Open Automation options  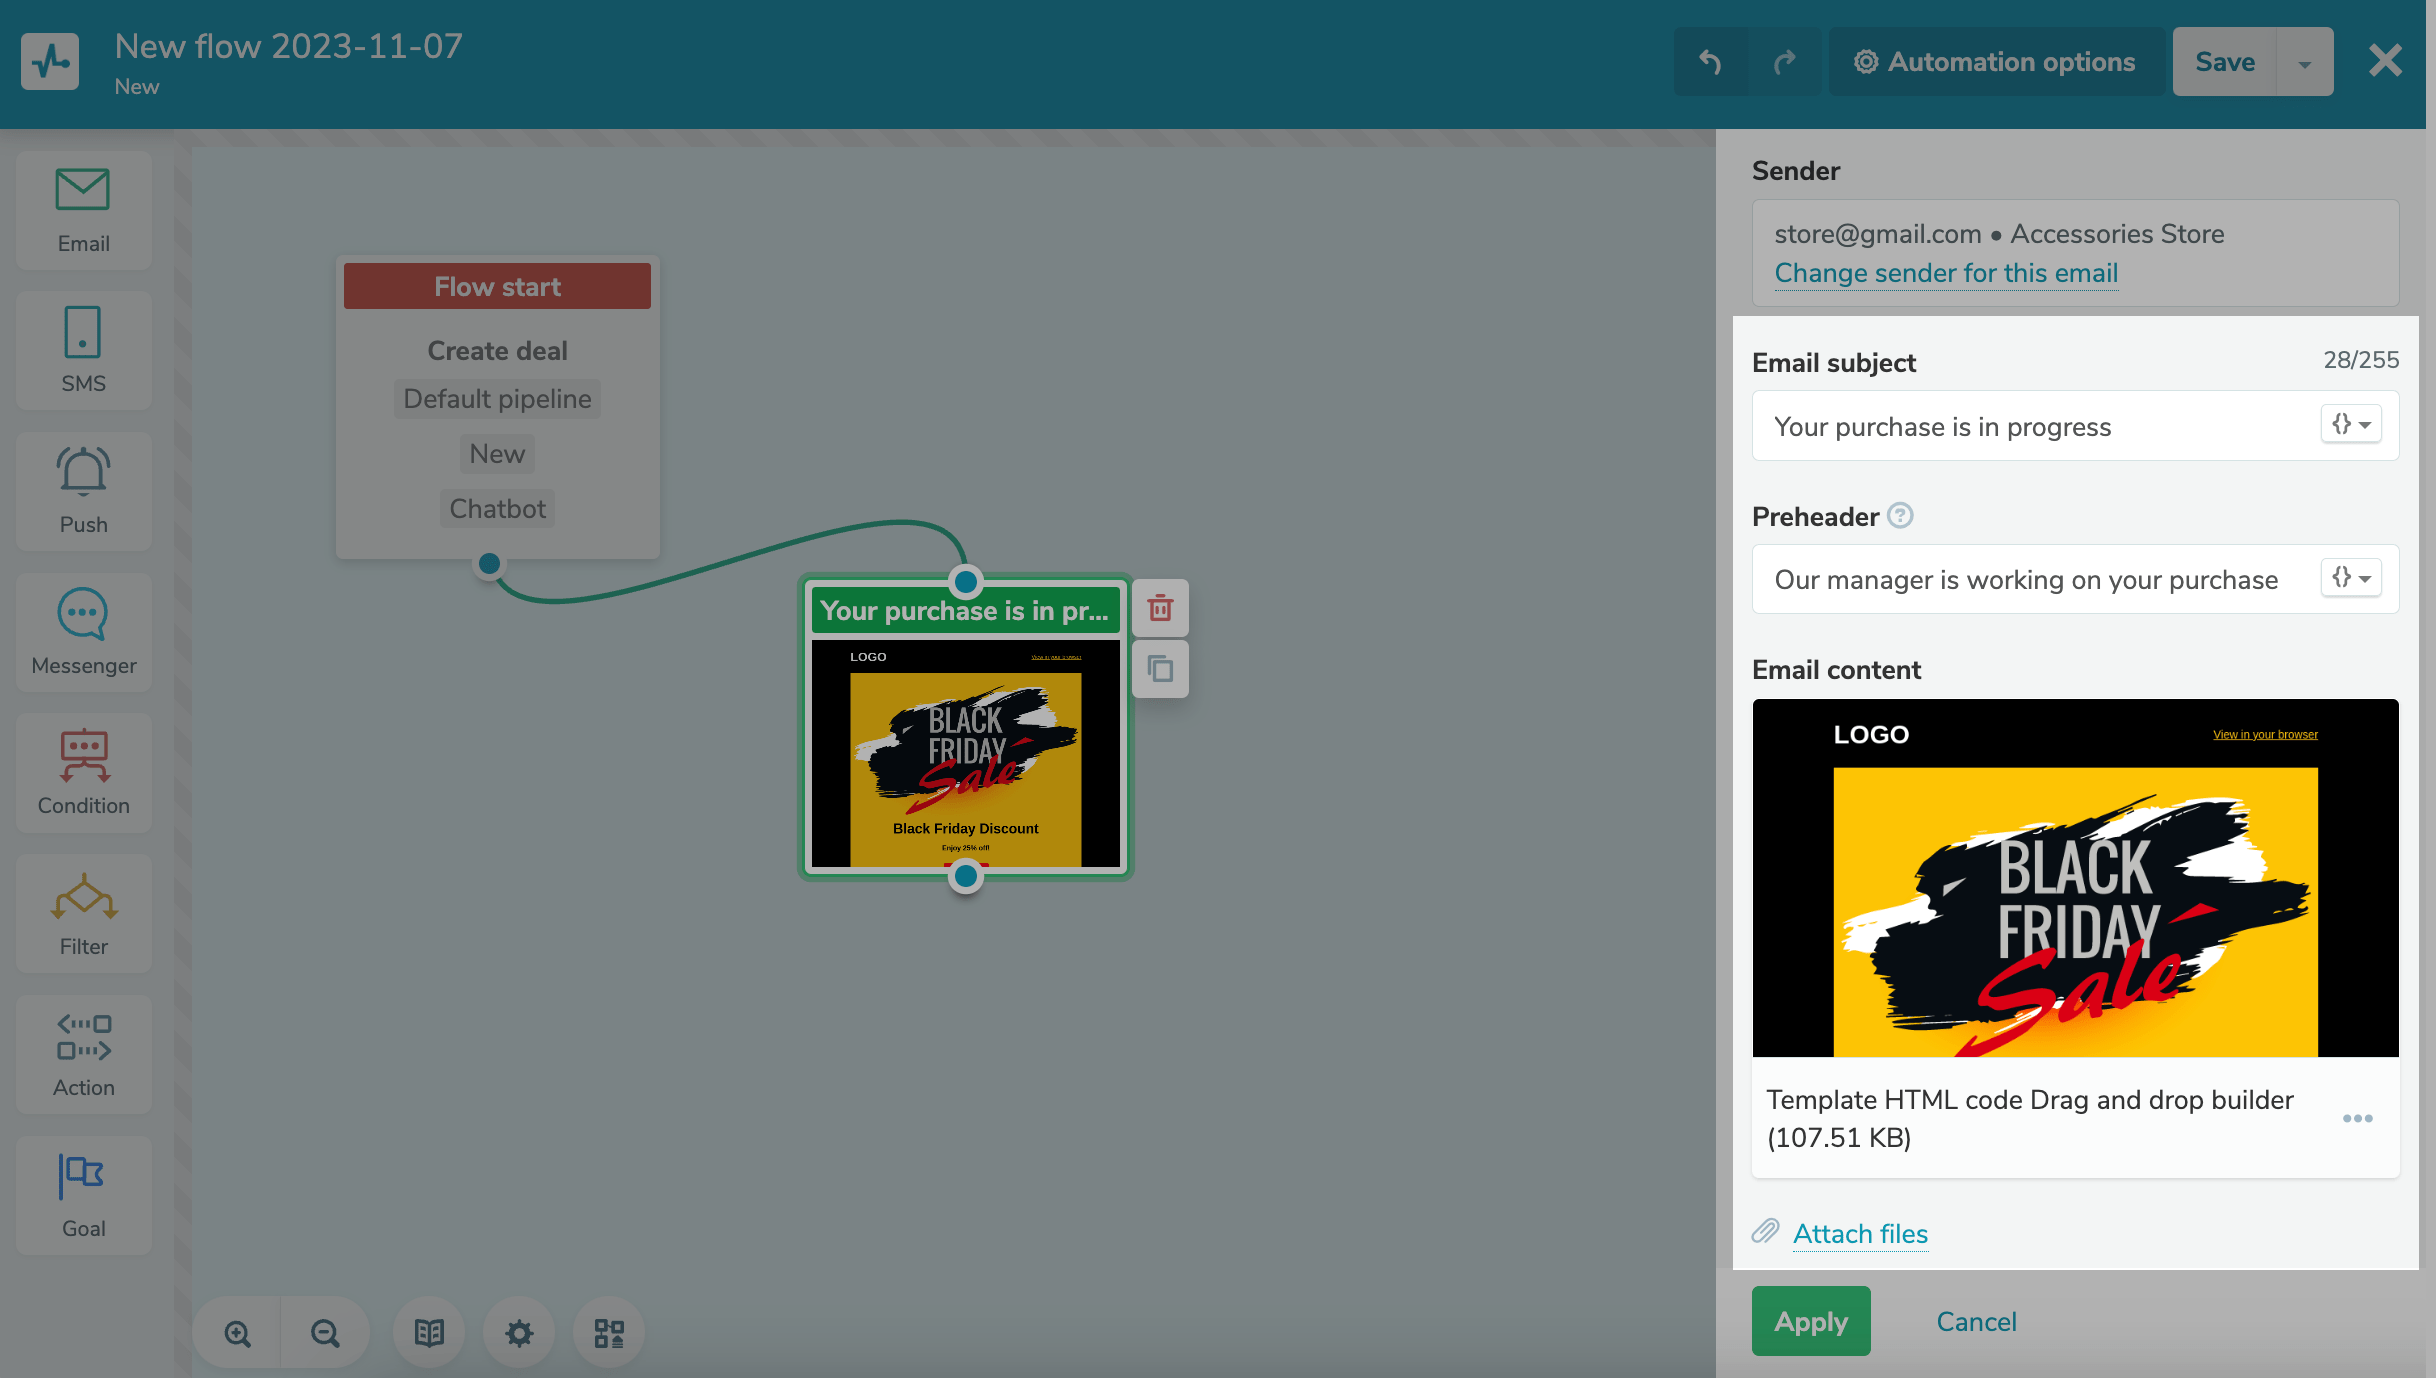(x=1995, y=62)
